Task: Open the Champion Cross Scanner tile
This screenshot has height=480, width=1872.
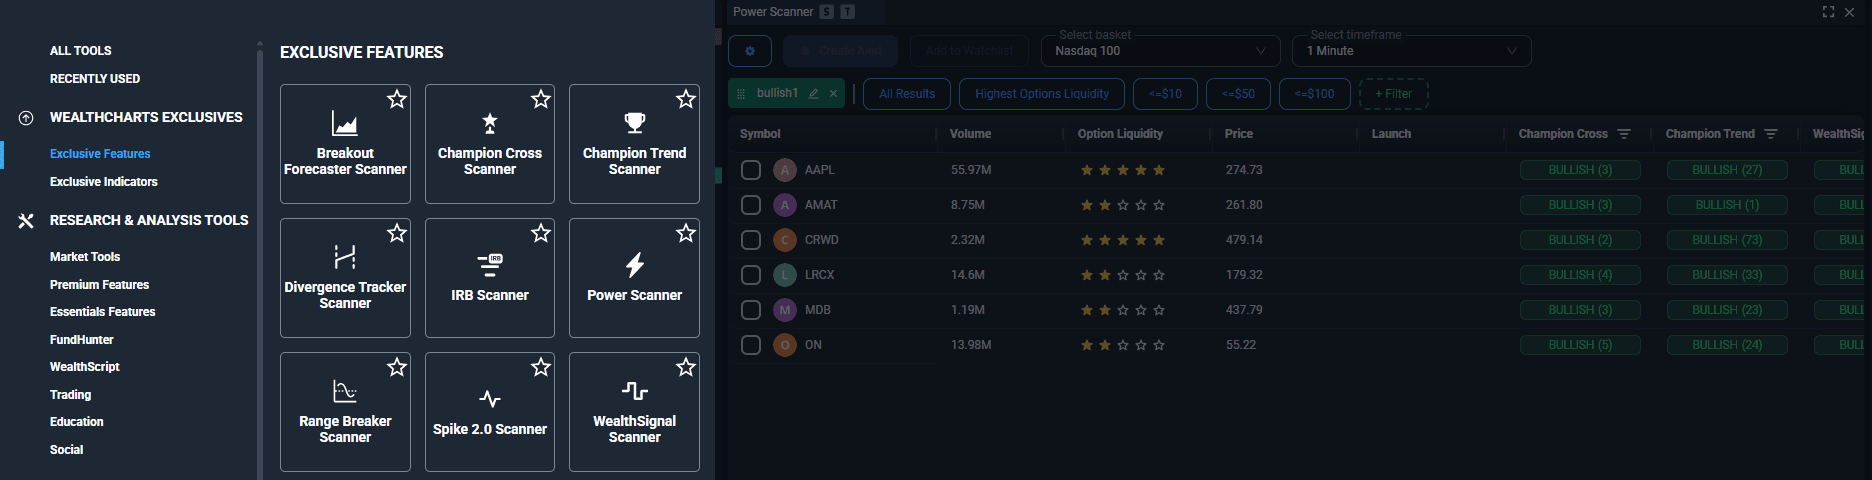Action: click(x=490, y=144)
